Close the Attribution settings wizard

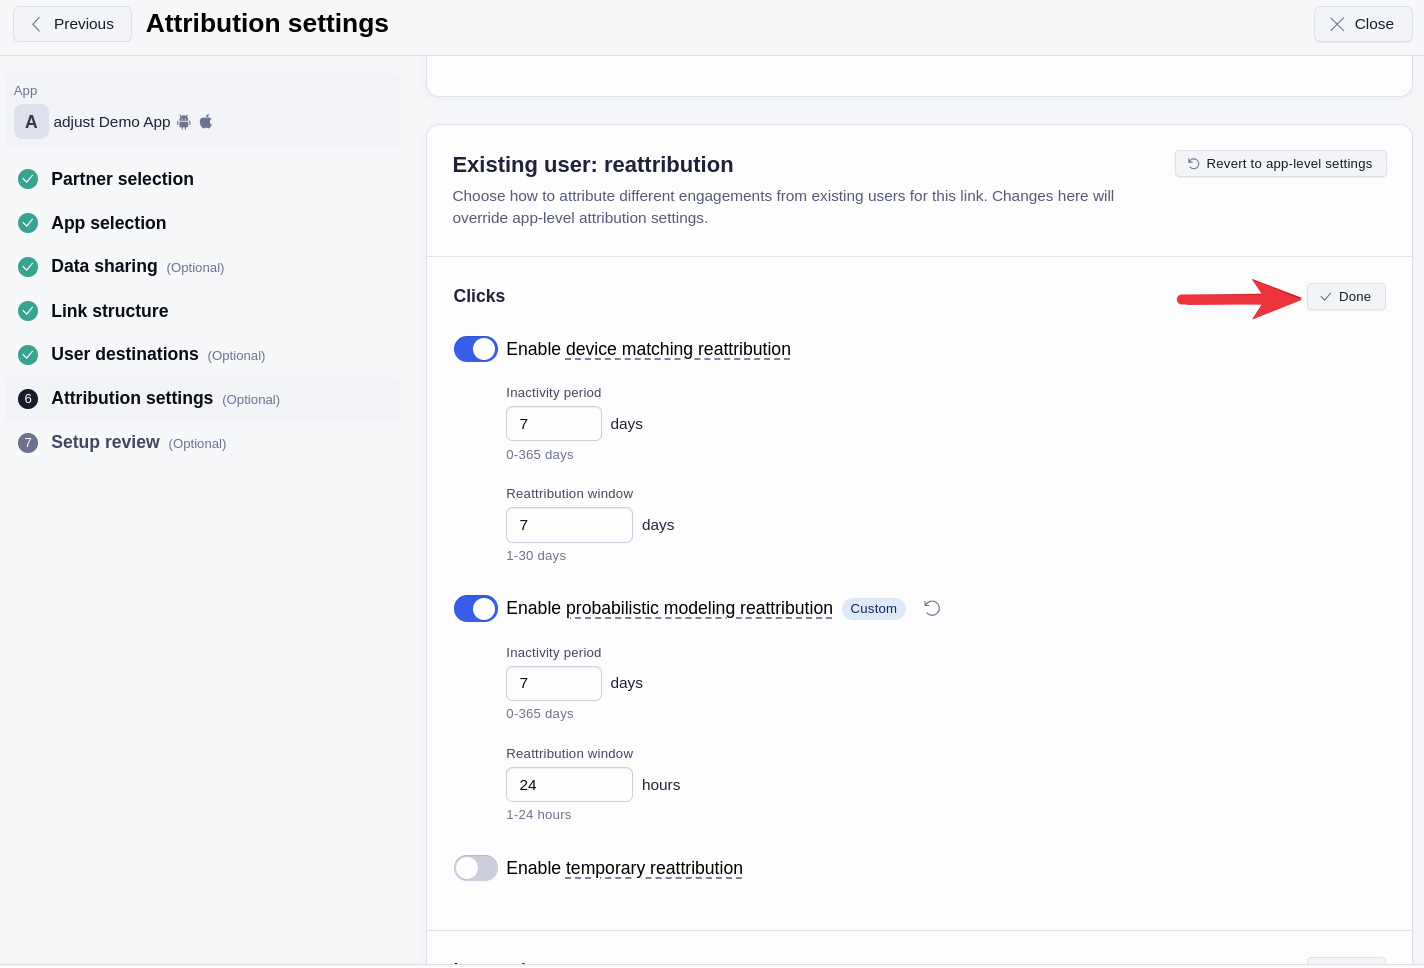[1362, 24]
